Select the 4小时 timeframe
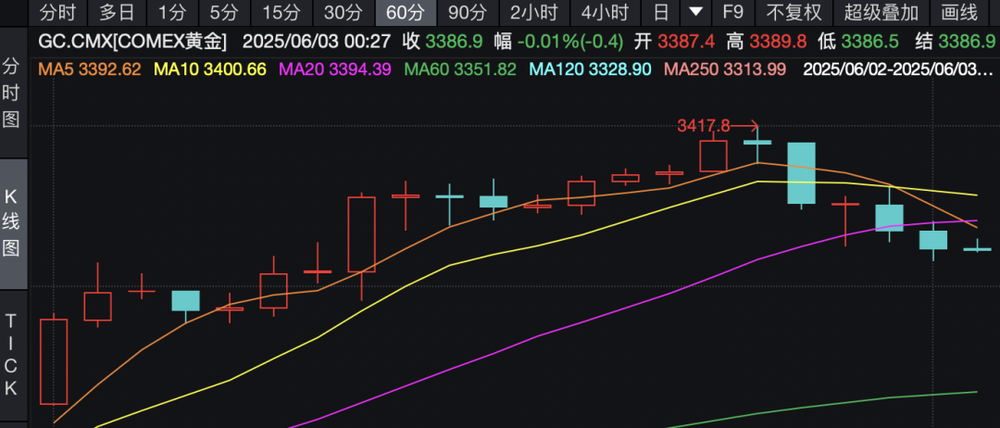1000x428 pixels. click(x=605, y=12)
